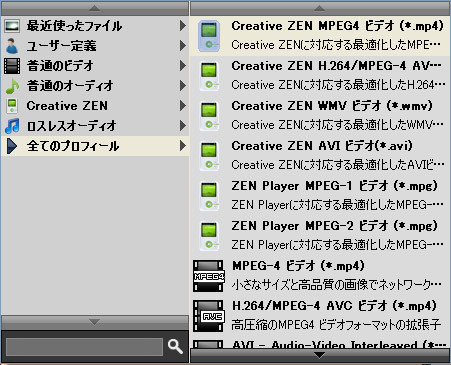Choose ZEN Player MPEG-1 ビデオ (*.mpg) profile

(320, 196)
